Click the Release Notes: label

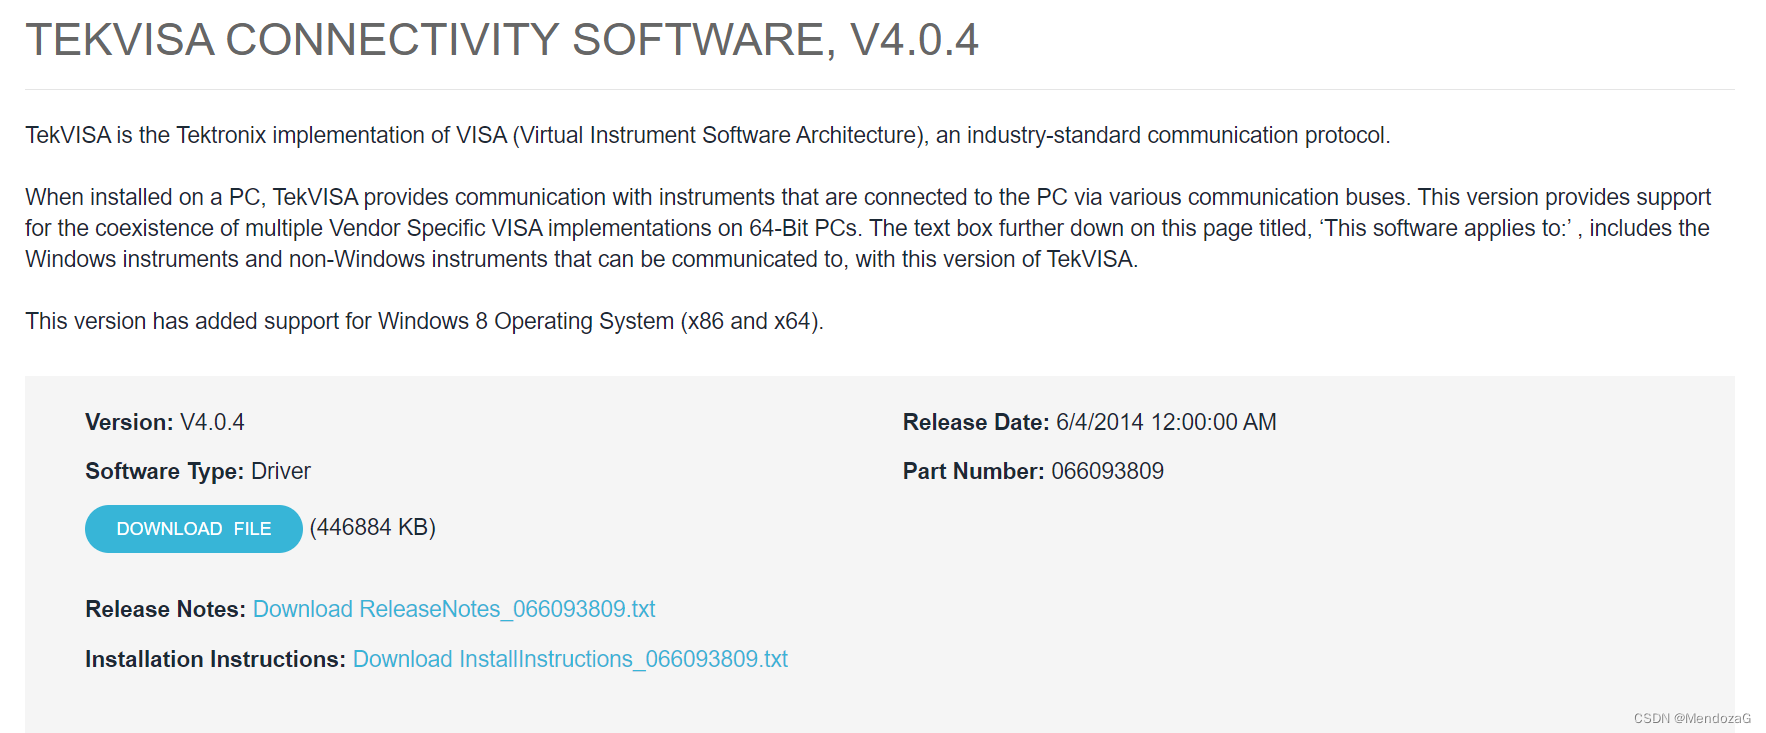point(165,609)
